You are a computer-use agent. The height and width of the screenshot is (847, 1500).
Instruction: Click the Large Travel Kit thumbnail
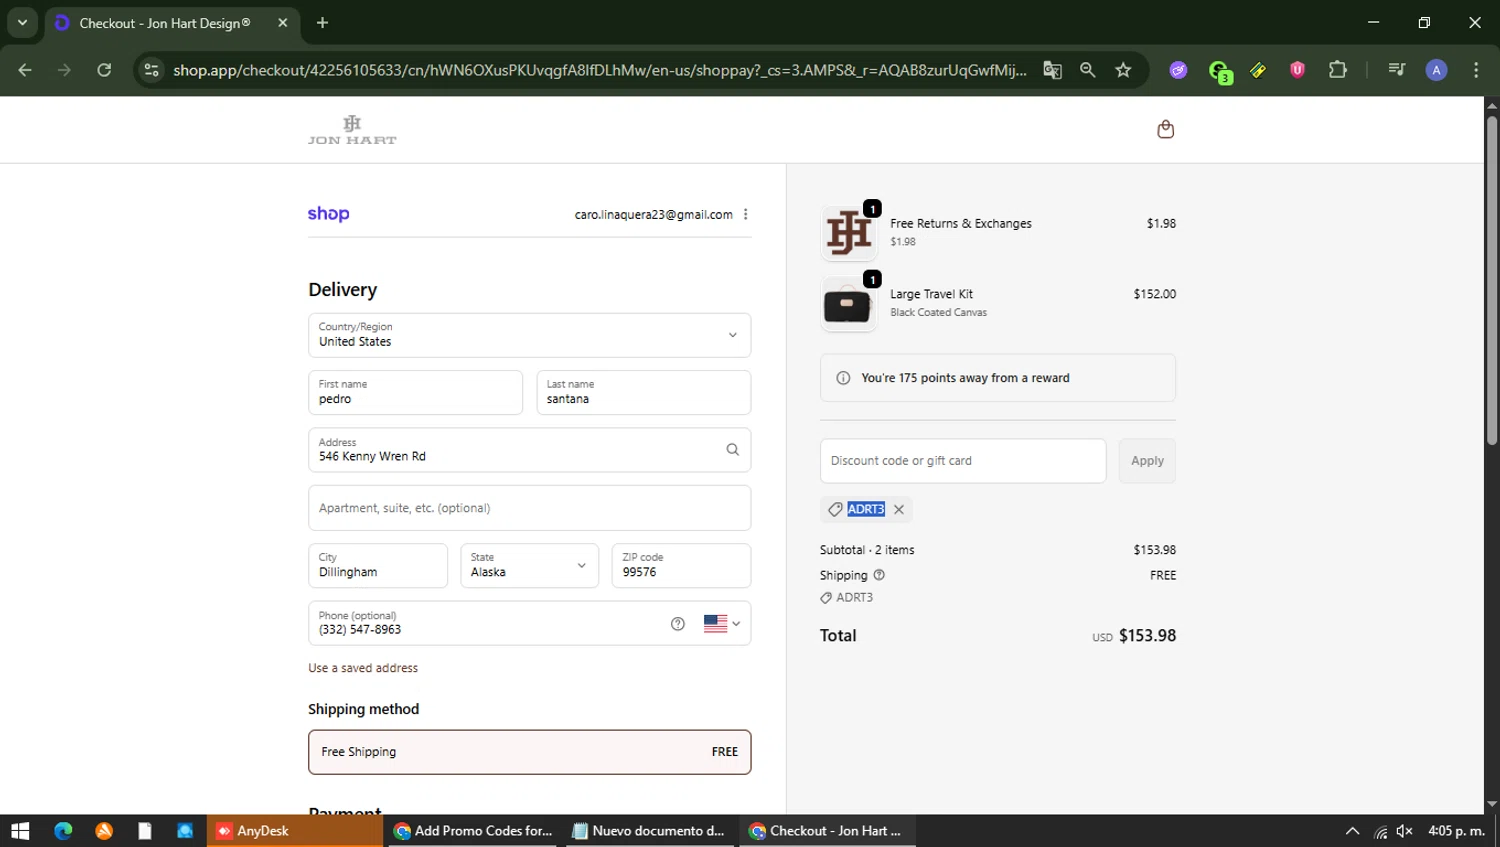[848, 304]
